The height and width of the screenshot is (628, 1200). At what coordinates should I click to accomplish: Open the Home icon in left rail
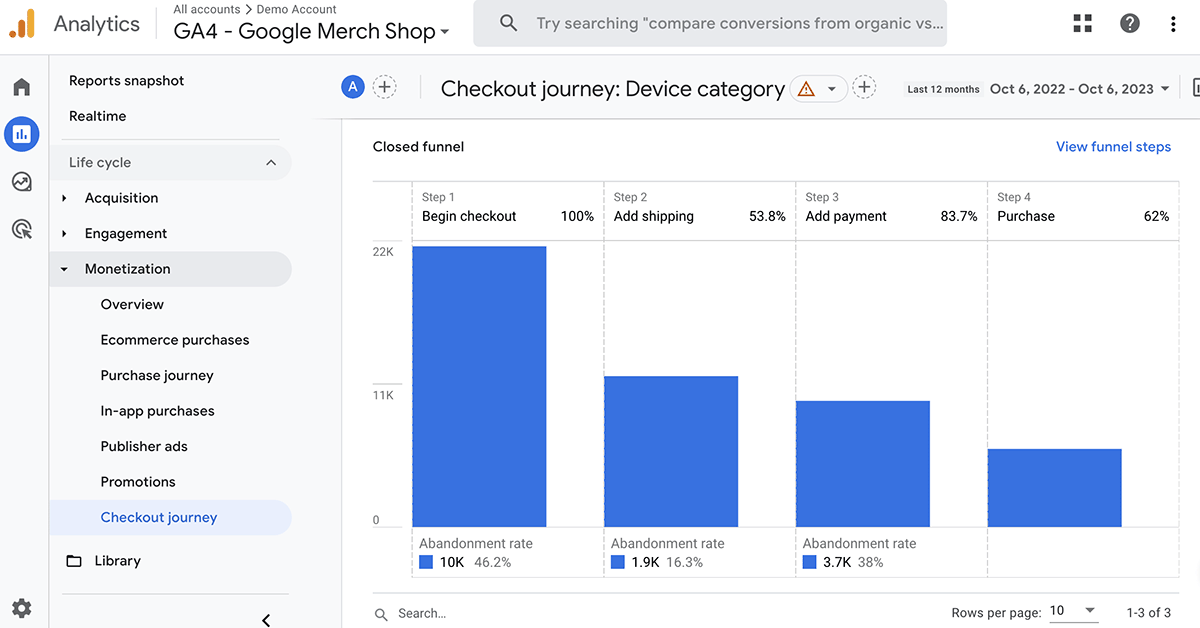click(x=22, y=88)
